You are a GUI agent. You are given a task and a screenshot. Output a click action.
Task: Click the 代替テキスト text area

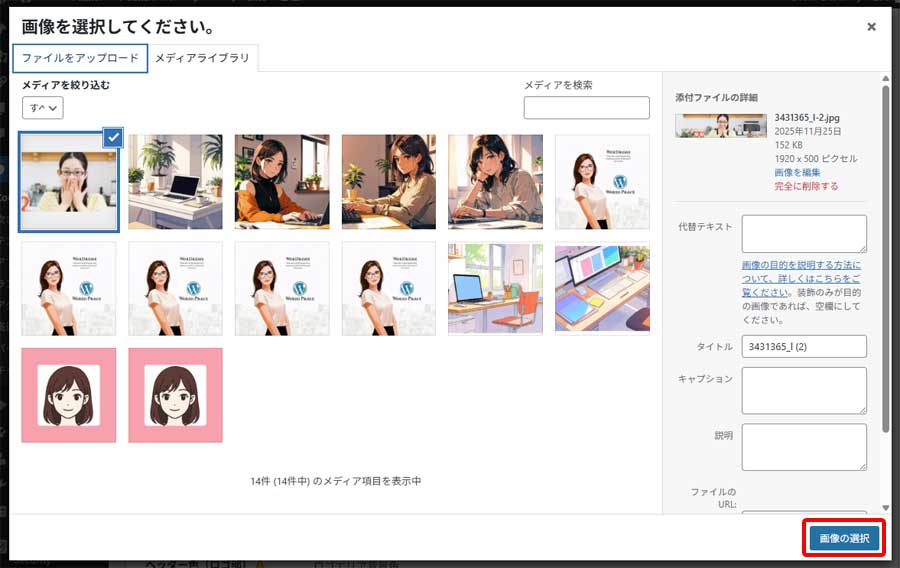pyautogui.click(x=803, y=233)
